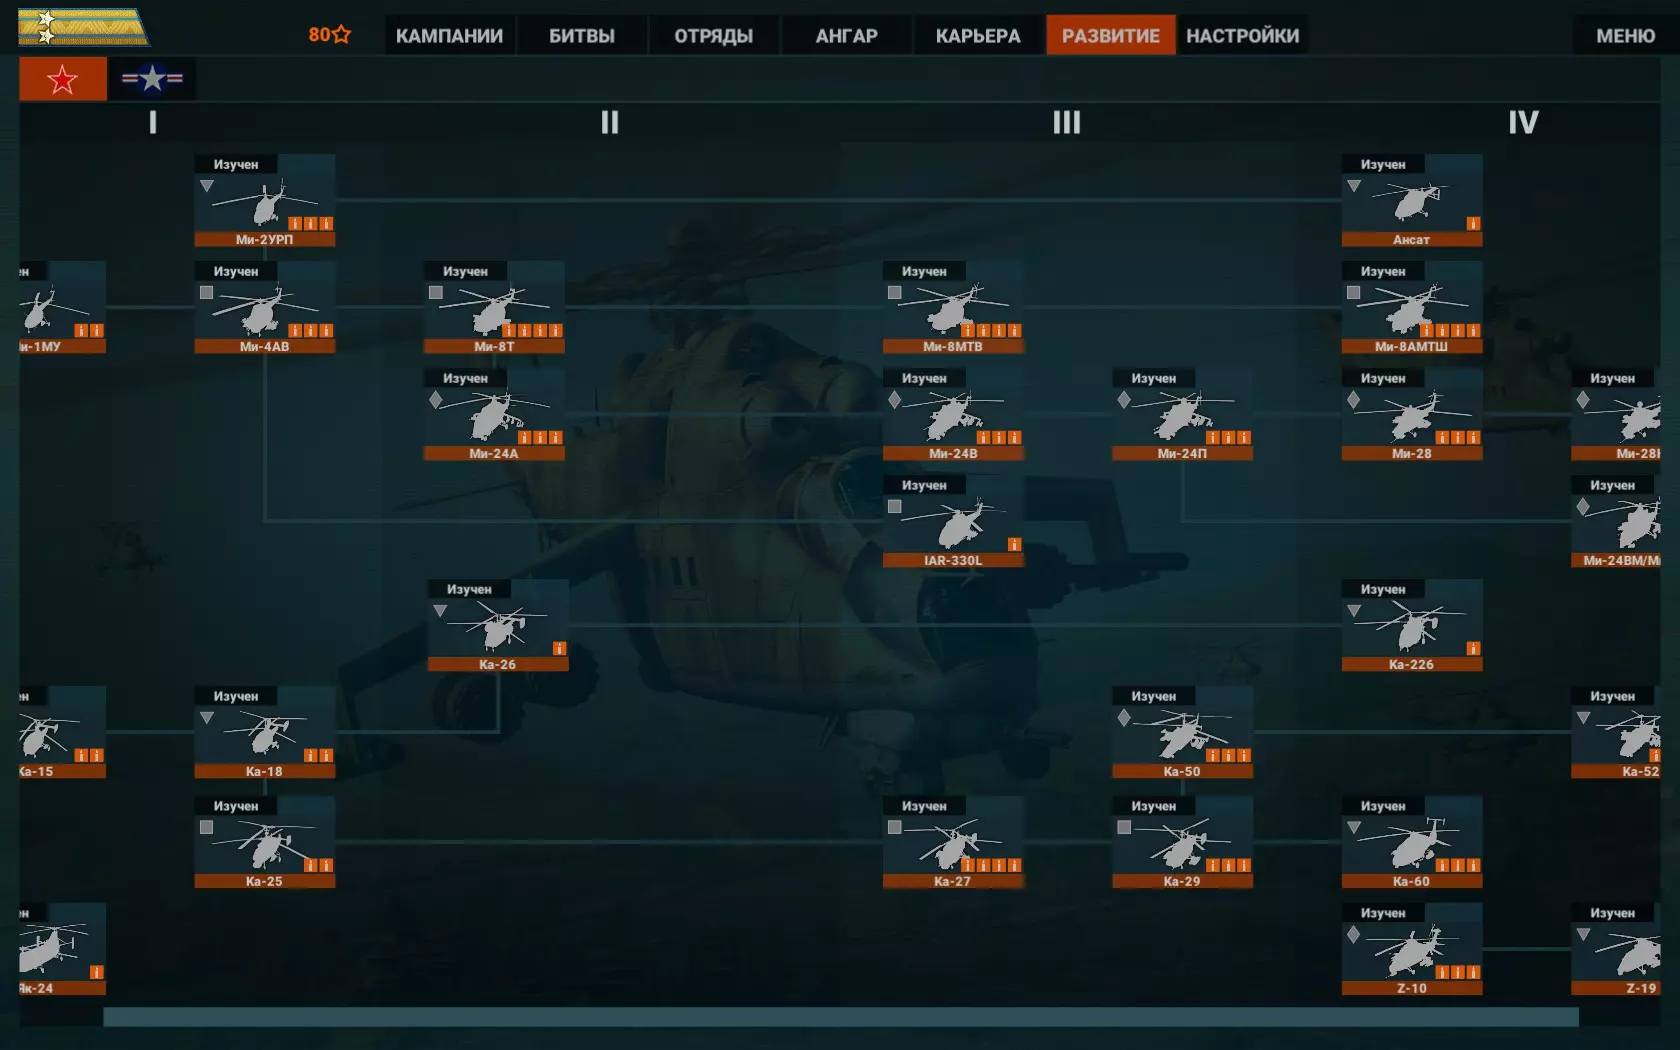The width and height of the screenshot is (1680, 1050).
Task: Expand the triangle marker on Ми-2УРП
Action: pyautogui.click(x=207, y=186)
